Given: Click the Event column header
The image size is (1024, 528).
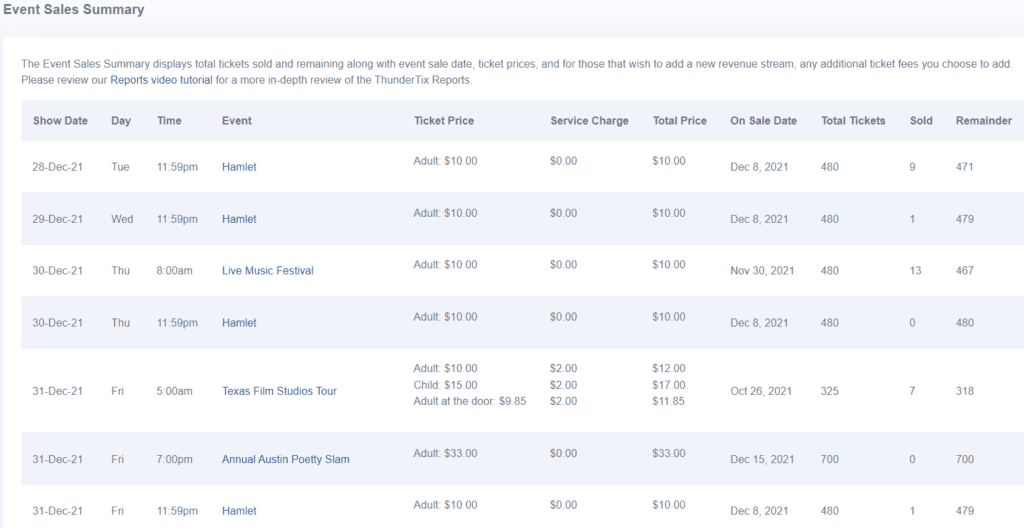Looking at the screenshot, I should [x=237, y=121].
